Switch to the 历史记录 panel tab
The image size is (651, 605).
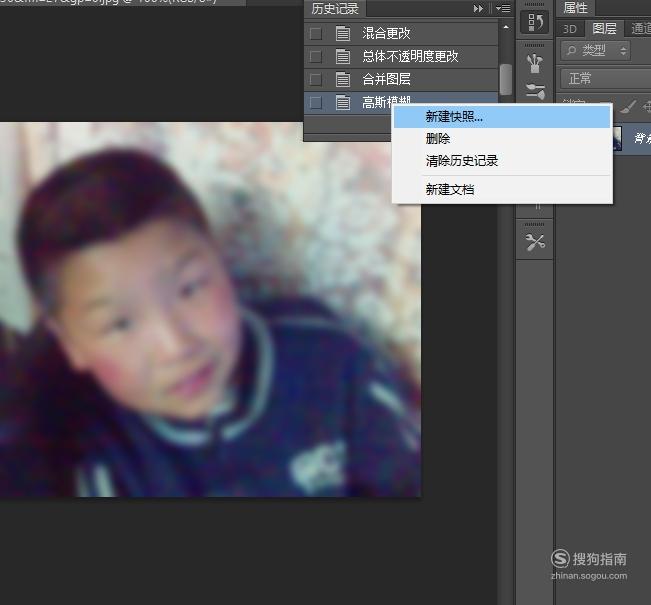click(335, 8)
